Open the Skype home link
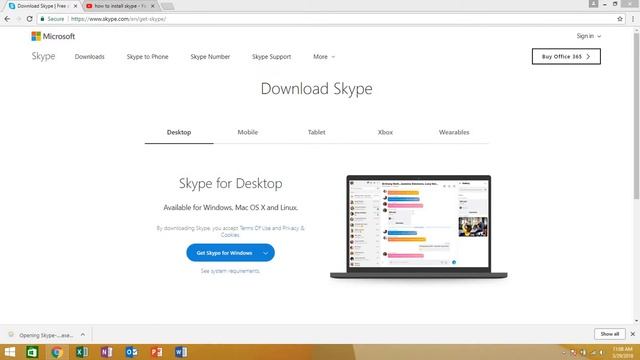 (43, 56)
